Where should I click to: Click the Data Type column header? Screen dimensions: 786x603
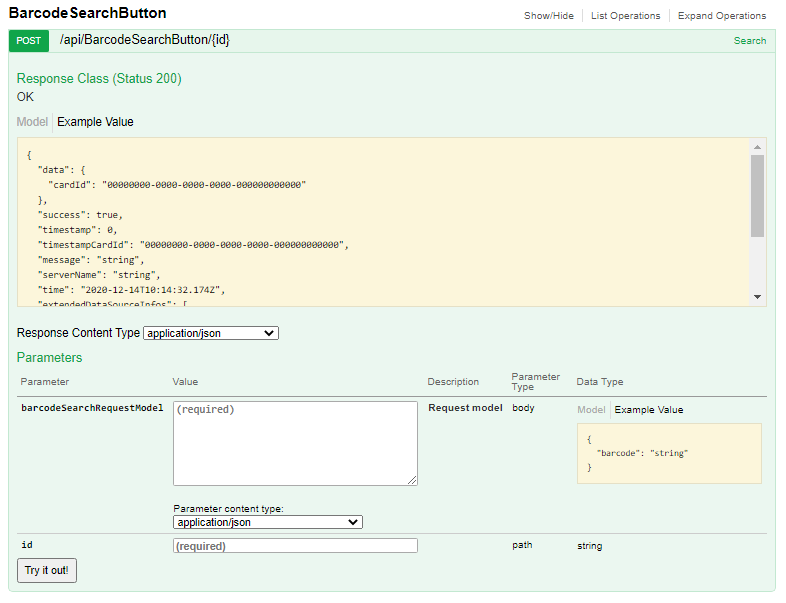[600, 382]
